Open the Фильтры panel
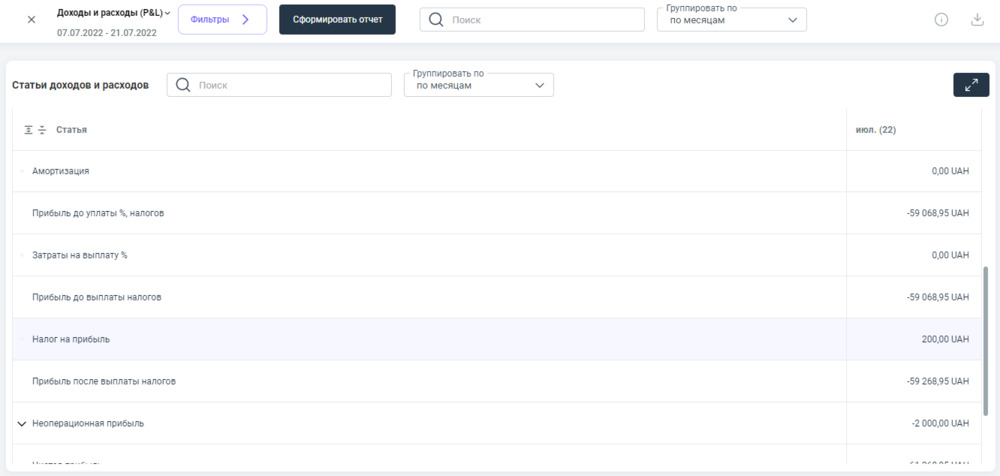The height and width of the screenshot is (476, 1000). tap(222, 19)
